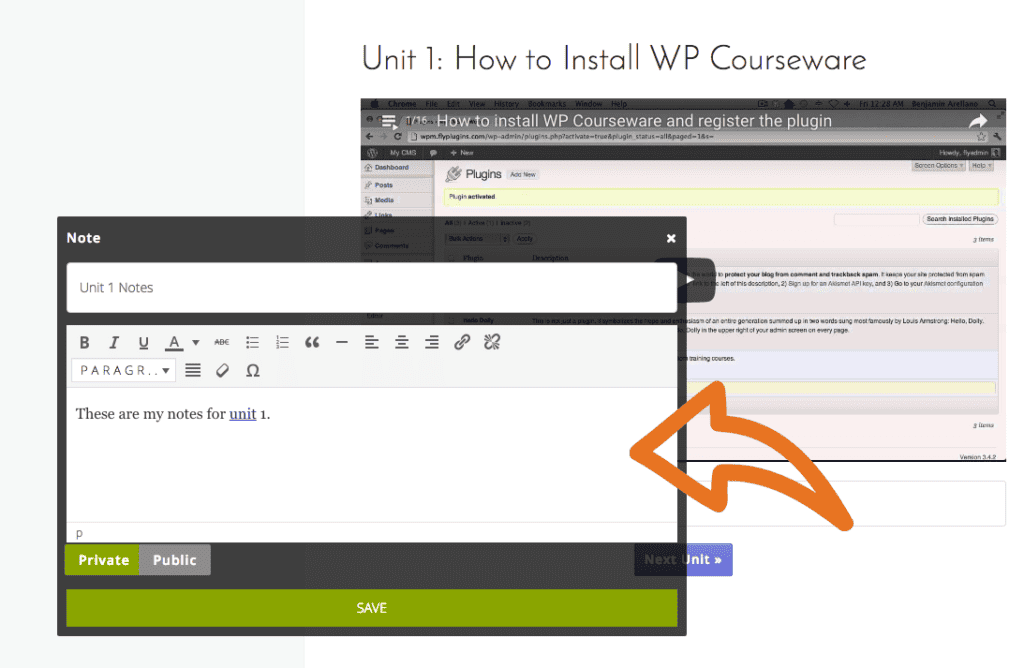
Task: Remove link with the unlink icon
Action: (492, 342)
